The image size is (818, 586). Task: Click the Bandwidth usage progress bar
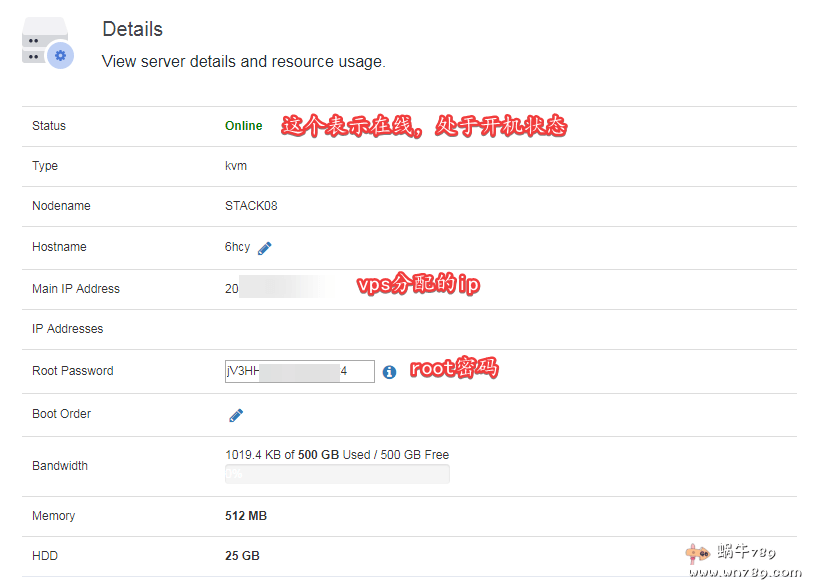click(337, 474)
